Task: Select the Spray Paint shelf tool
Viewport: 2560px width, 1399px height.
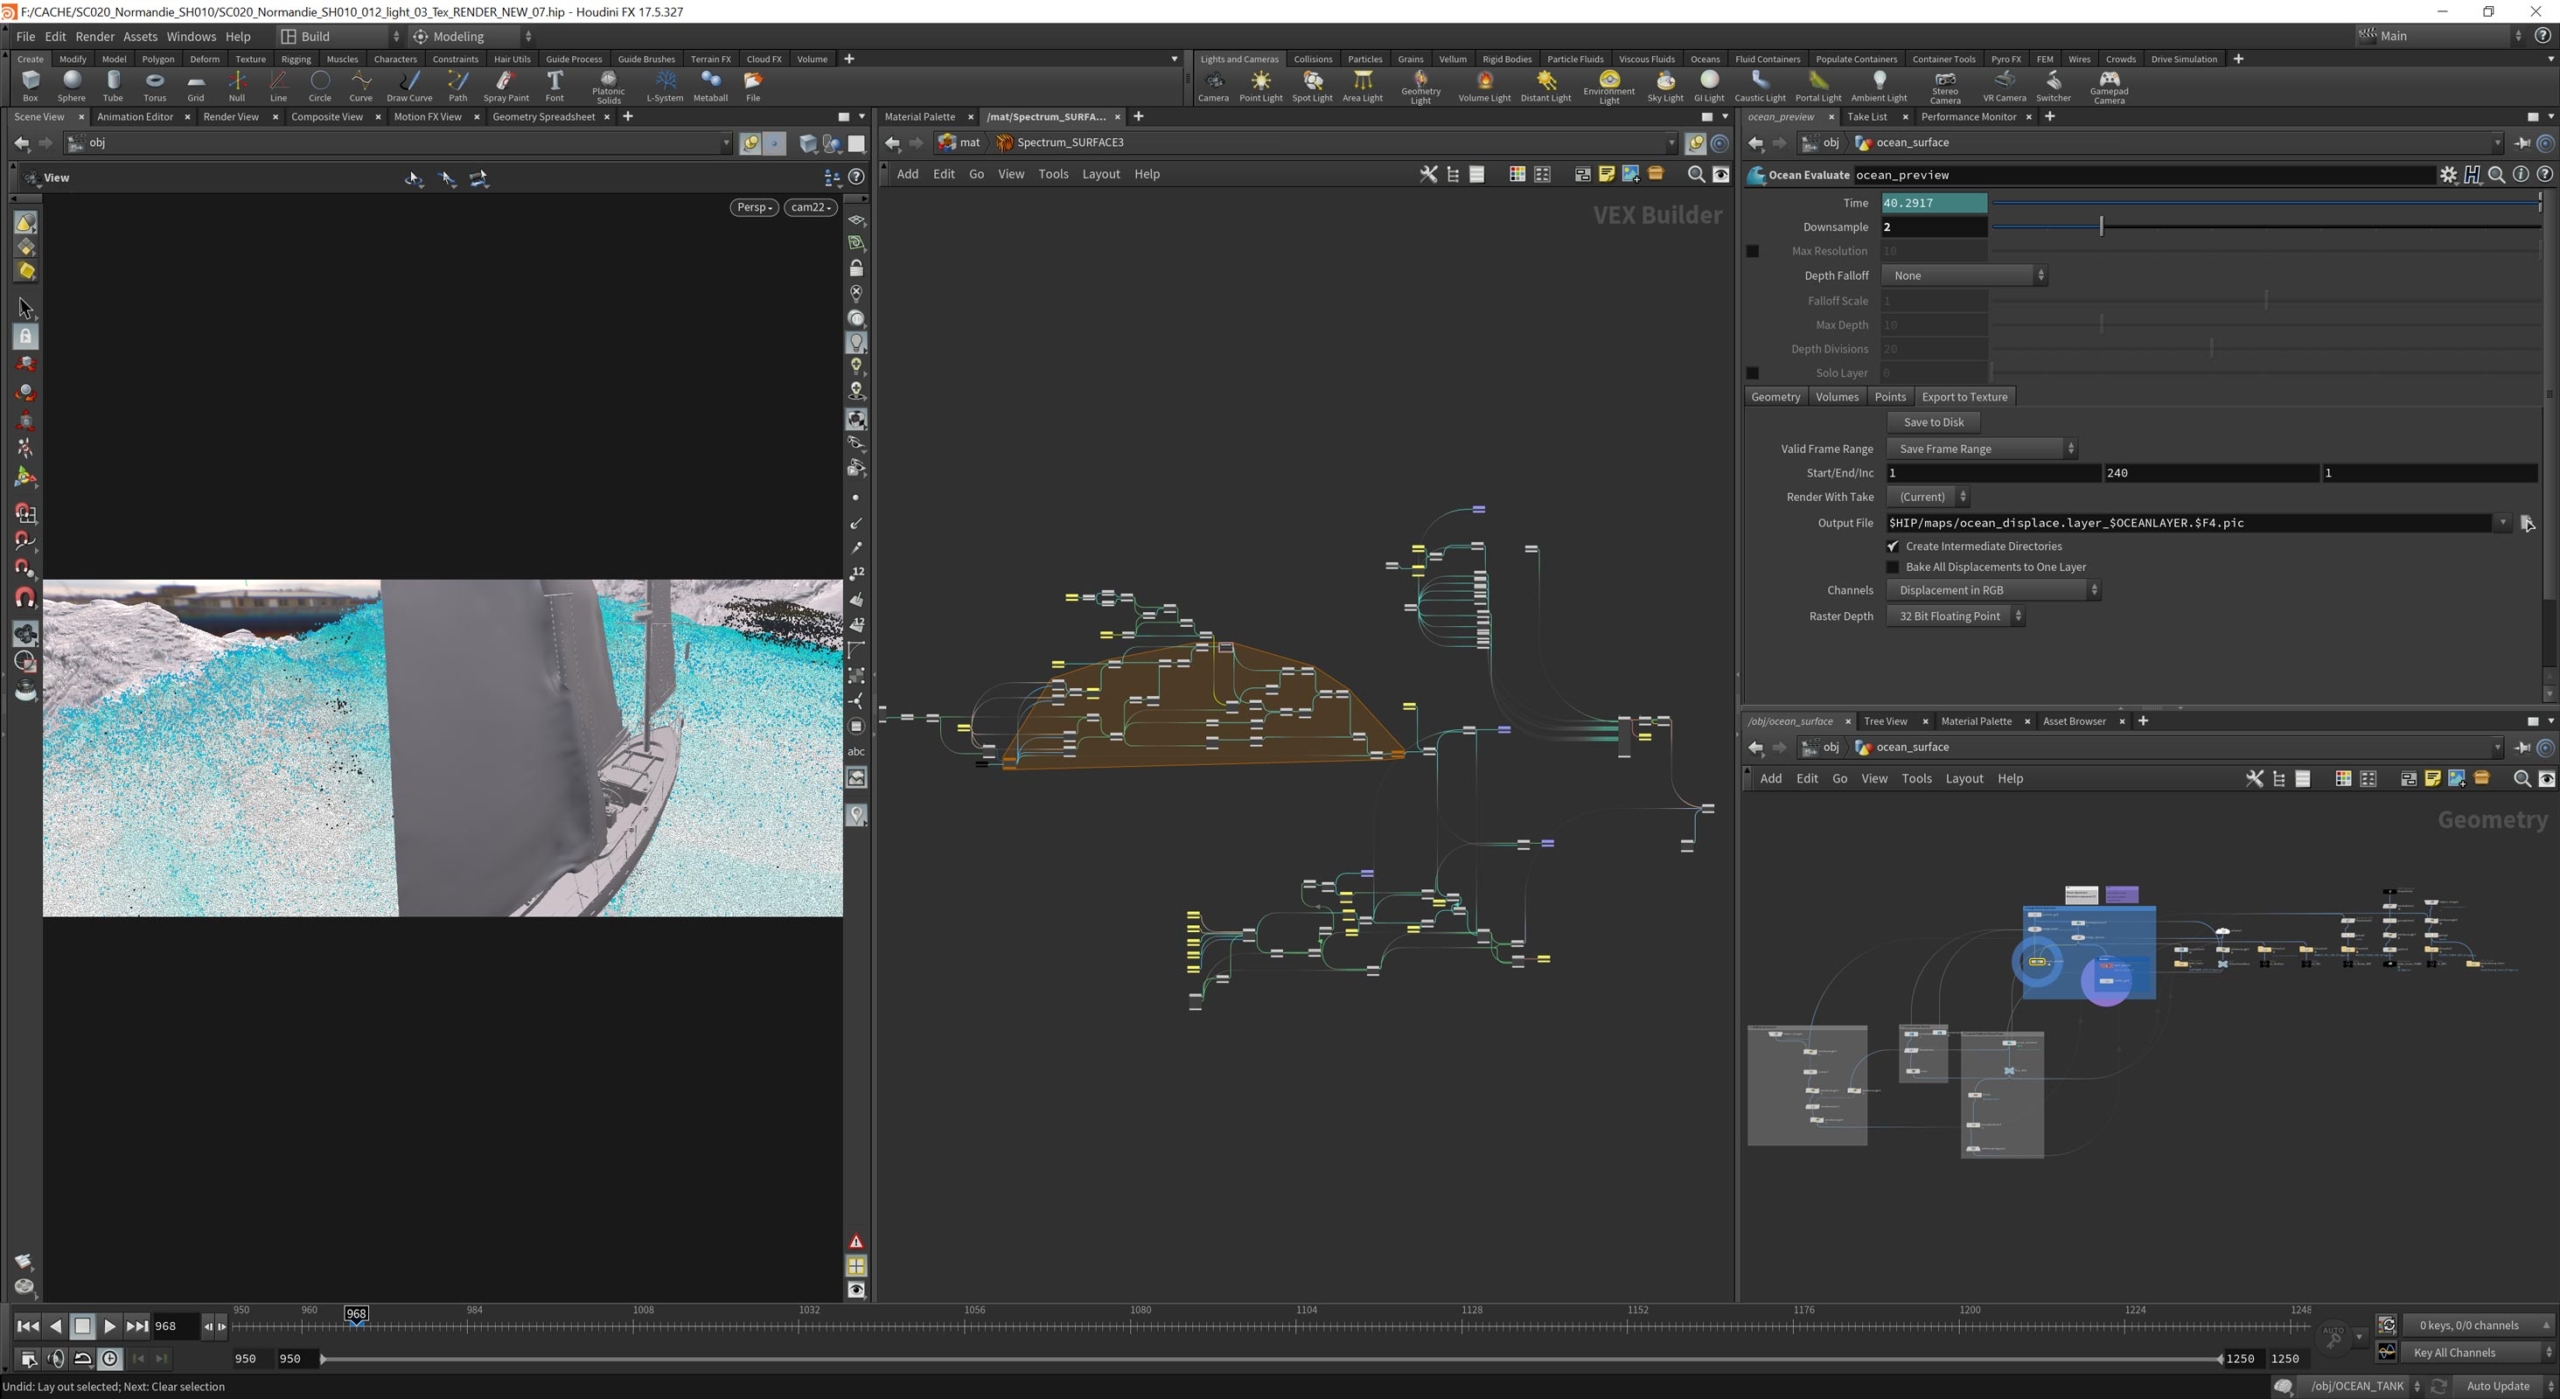Action: pos(506,86)
